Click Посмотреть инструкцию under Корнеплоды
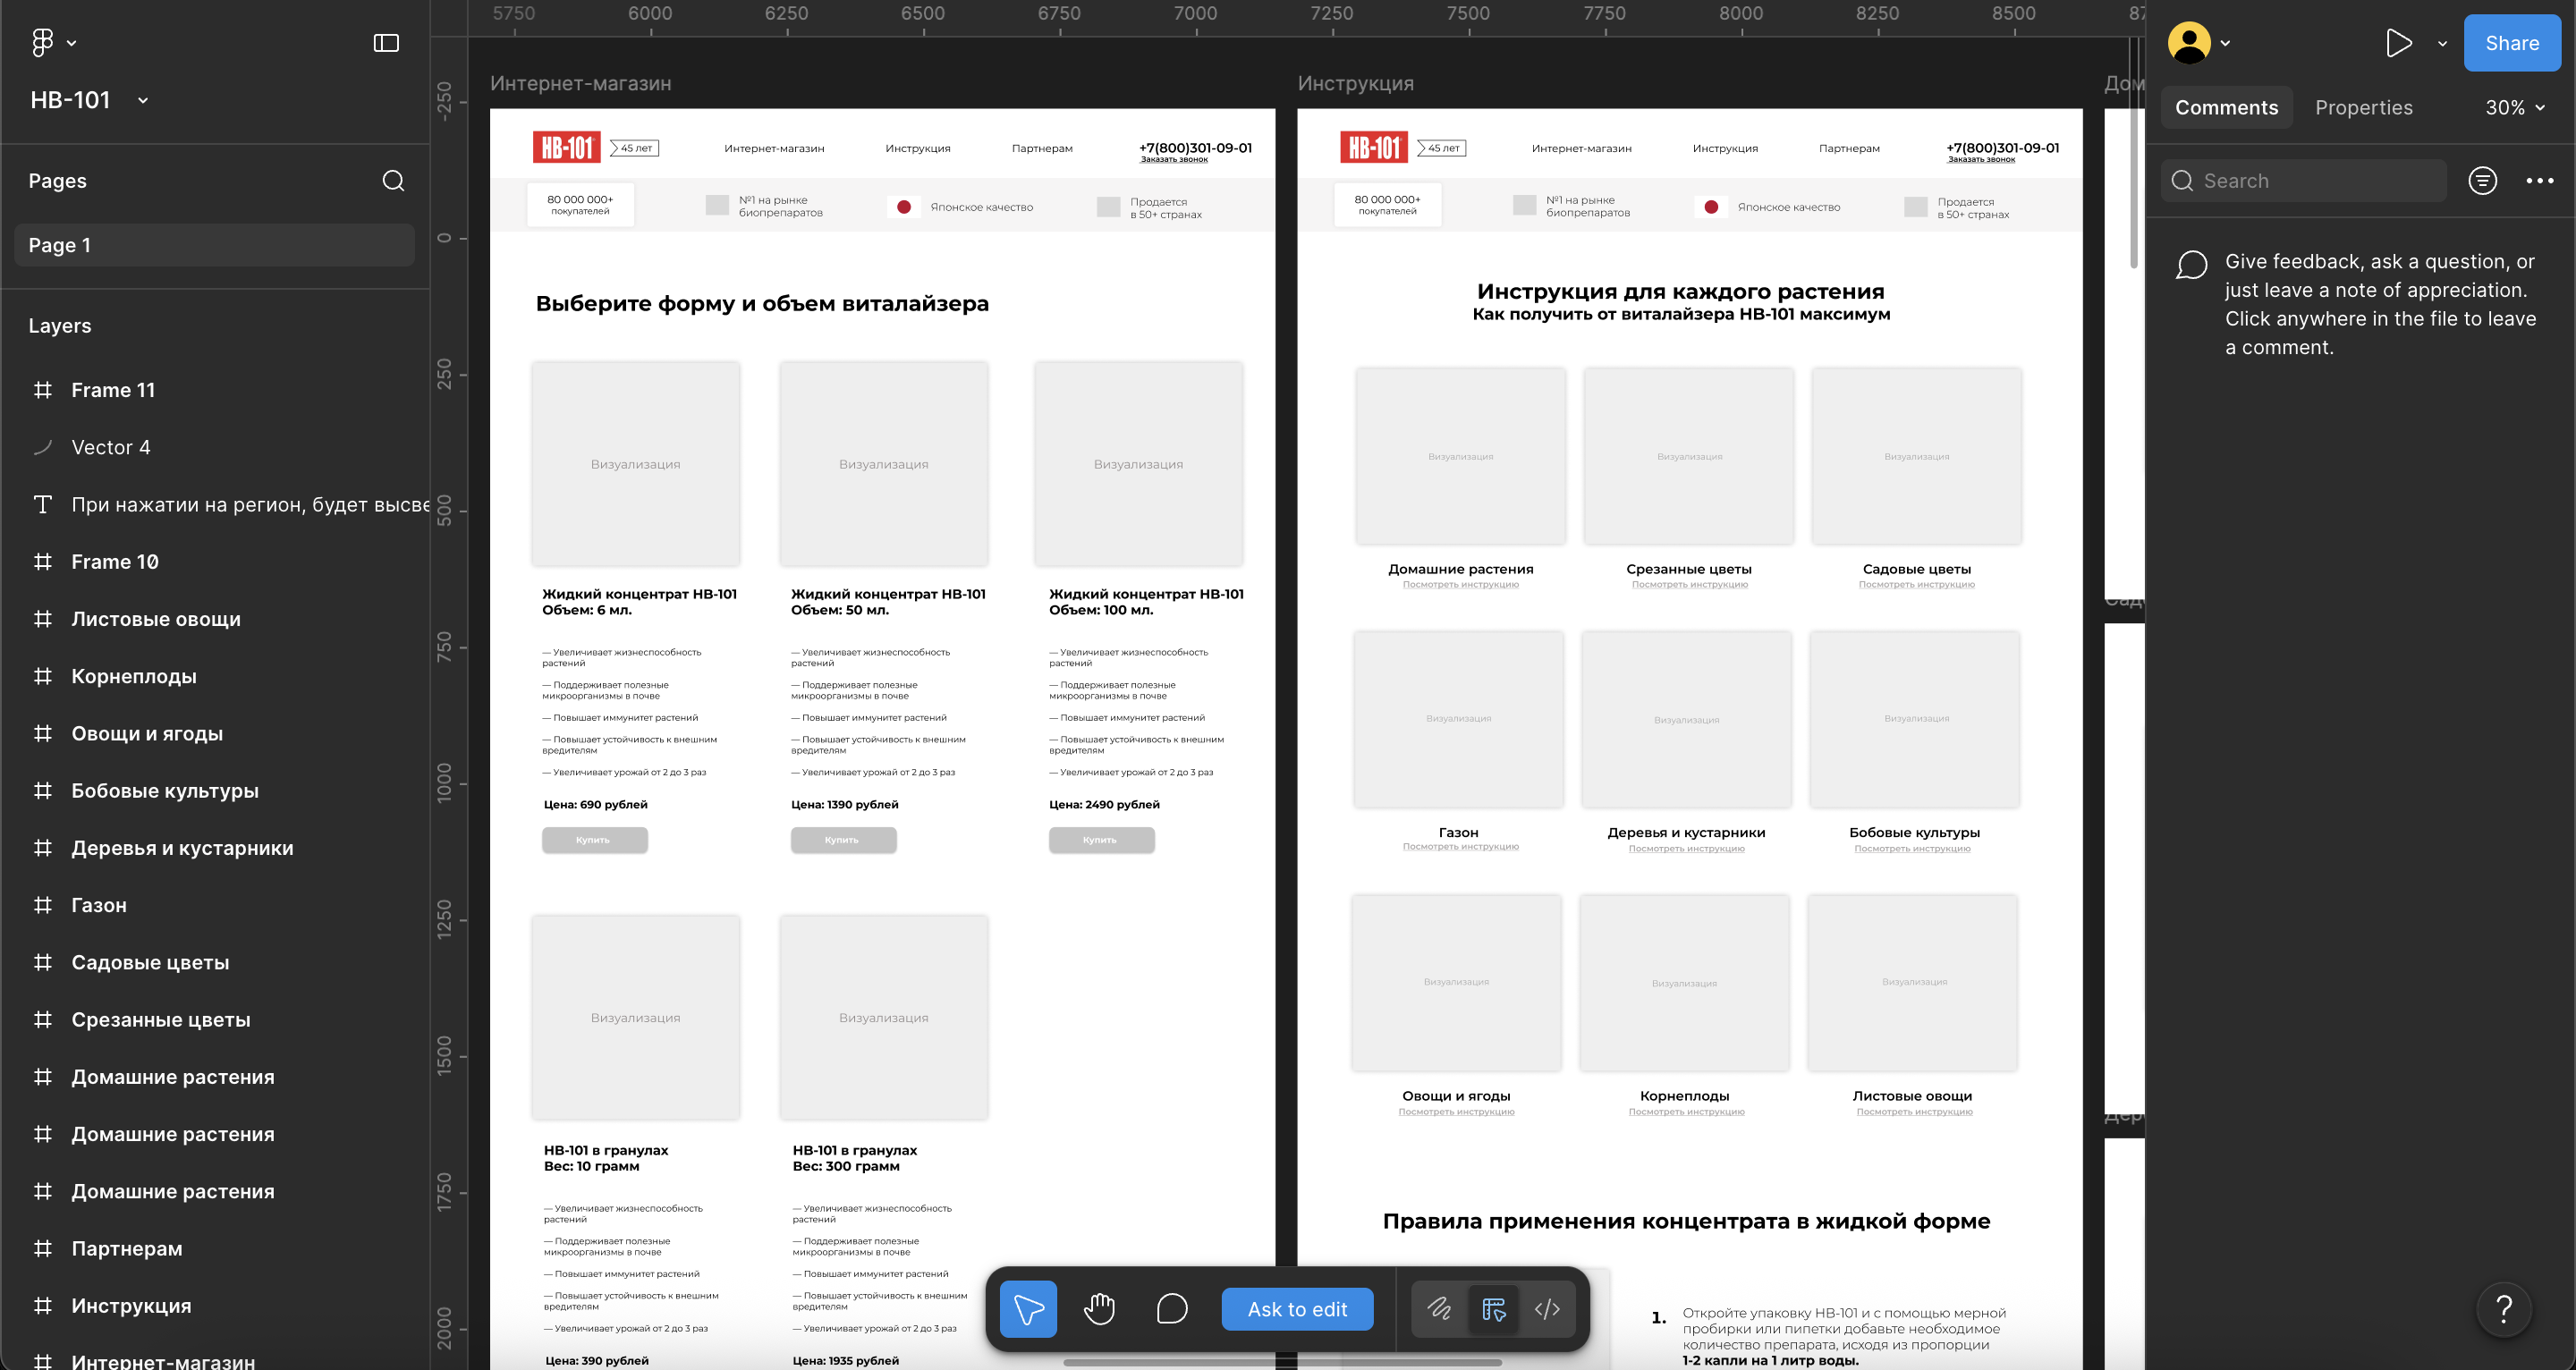This screenshot has width=2576, height=1370. pos(1686,1112)
